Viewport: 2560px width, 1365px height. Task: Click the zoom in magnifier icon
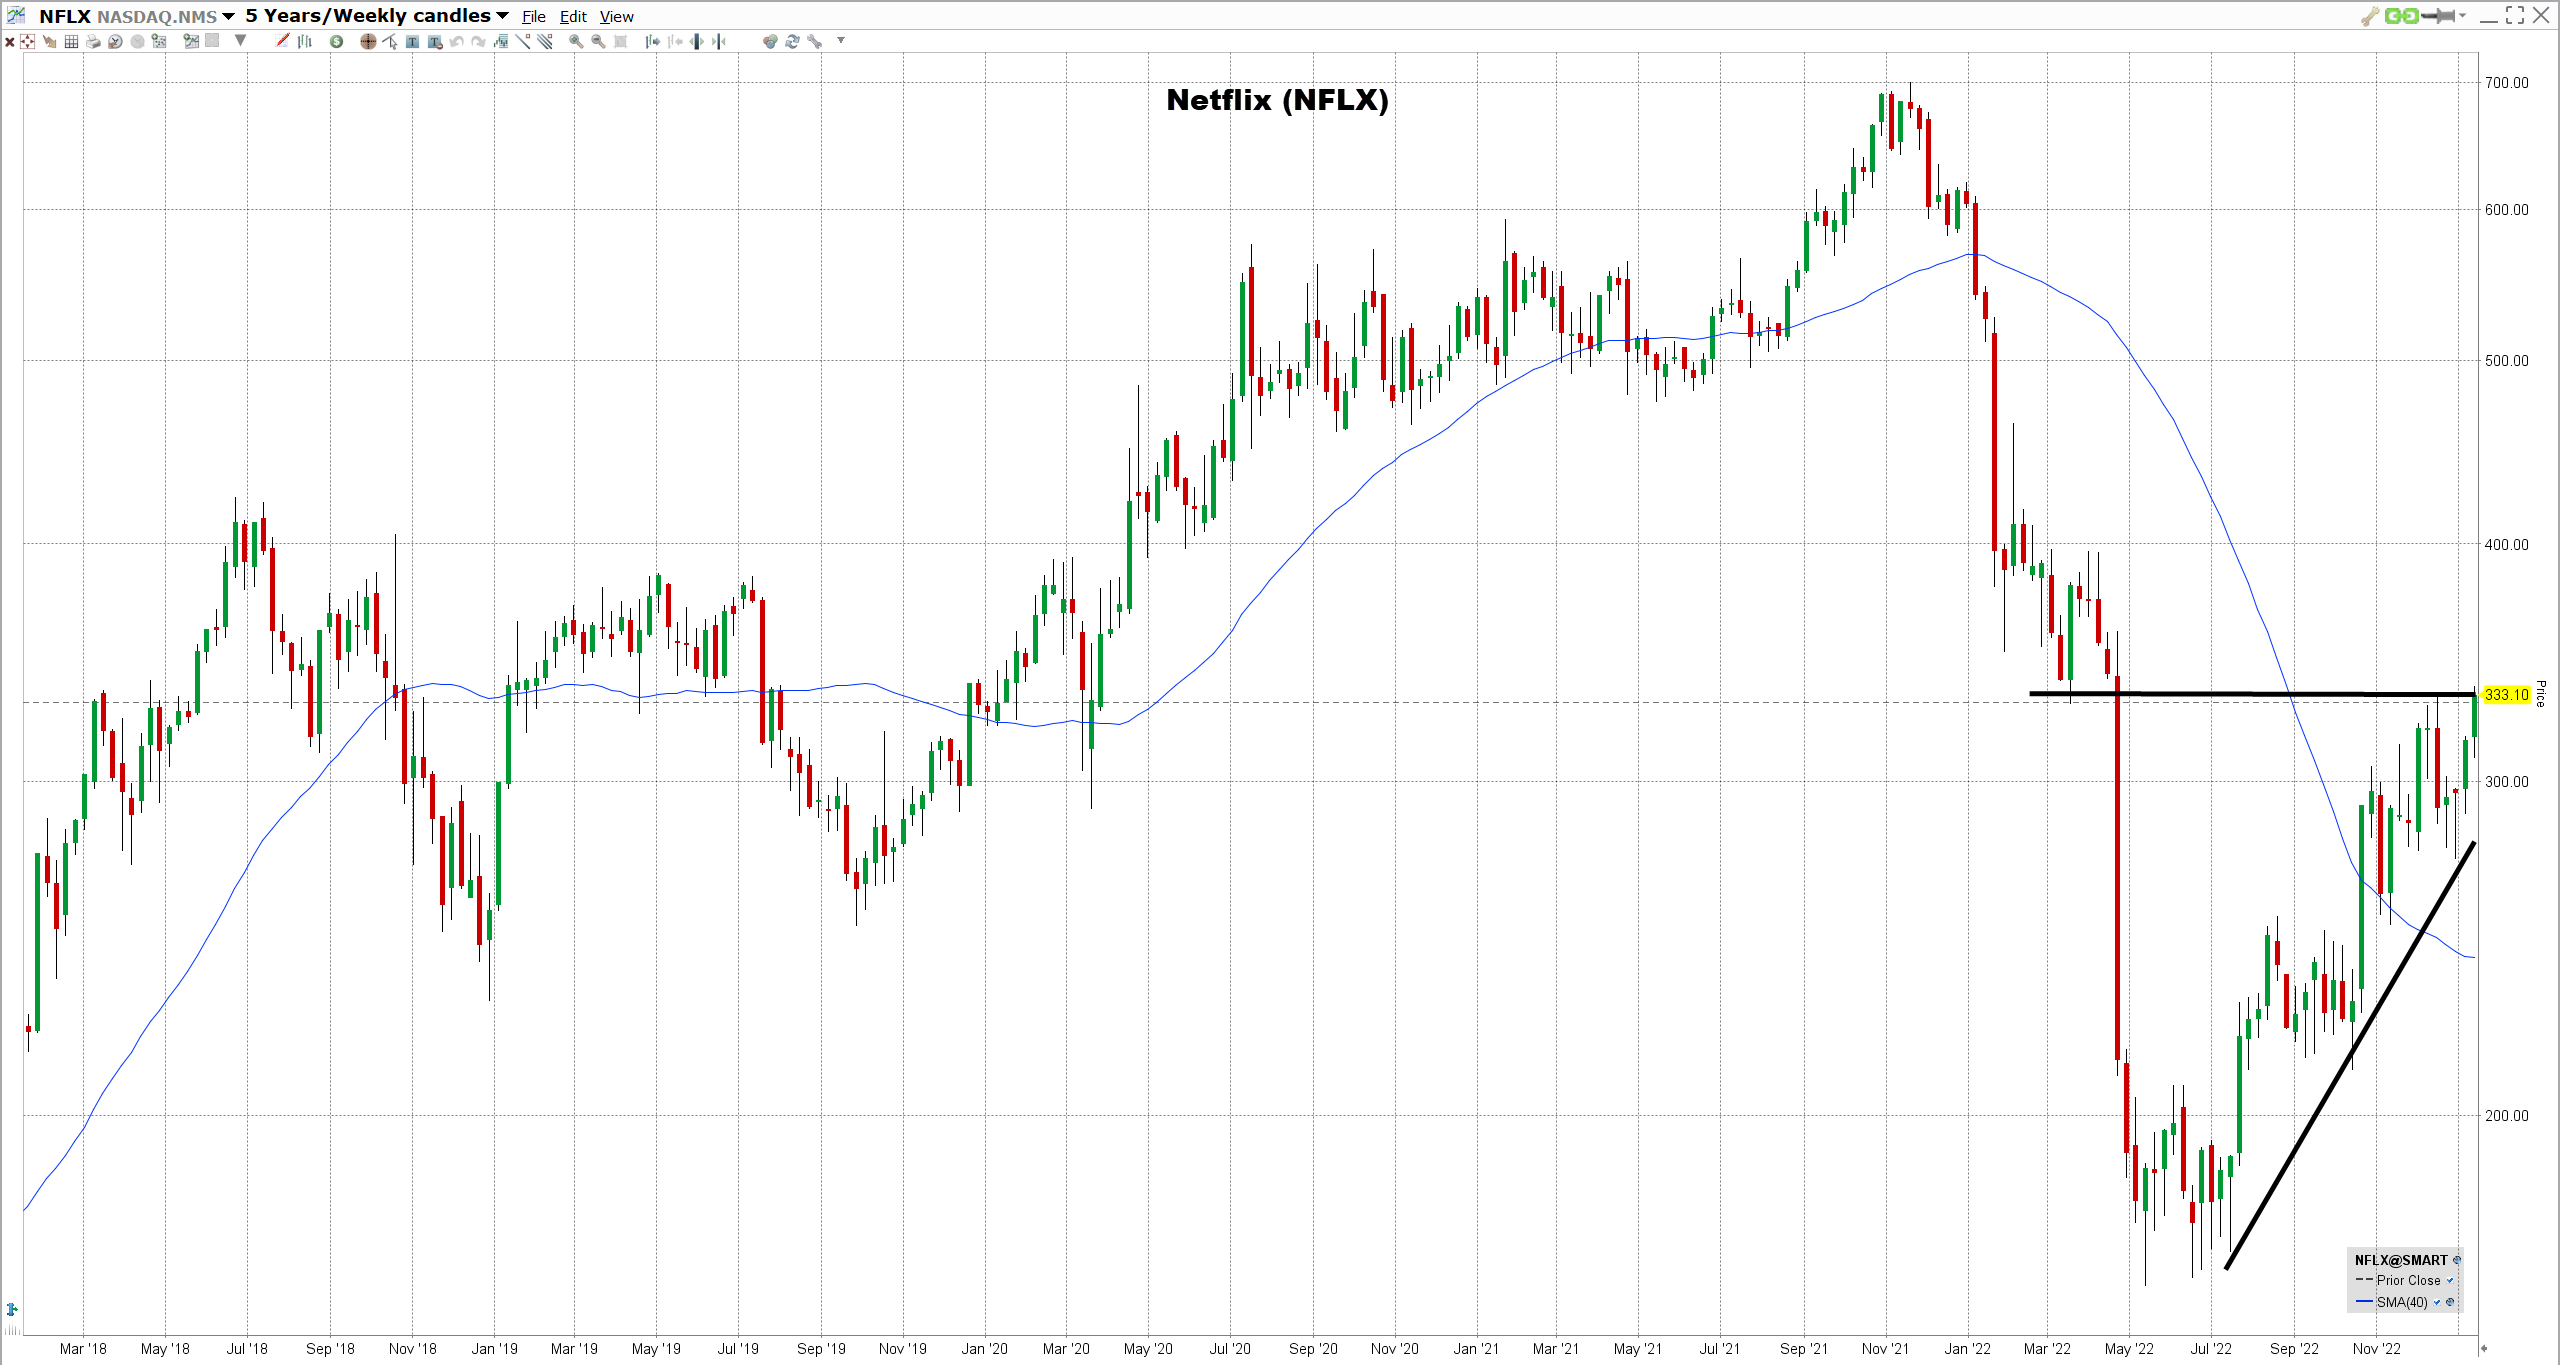coord(576,41)
